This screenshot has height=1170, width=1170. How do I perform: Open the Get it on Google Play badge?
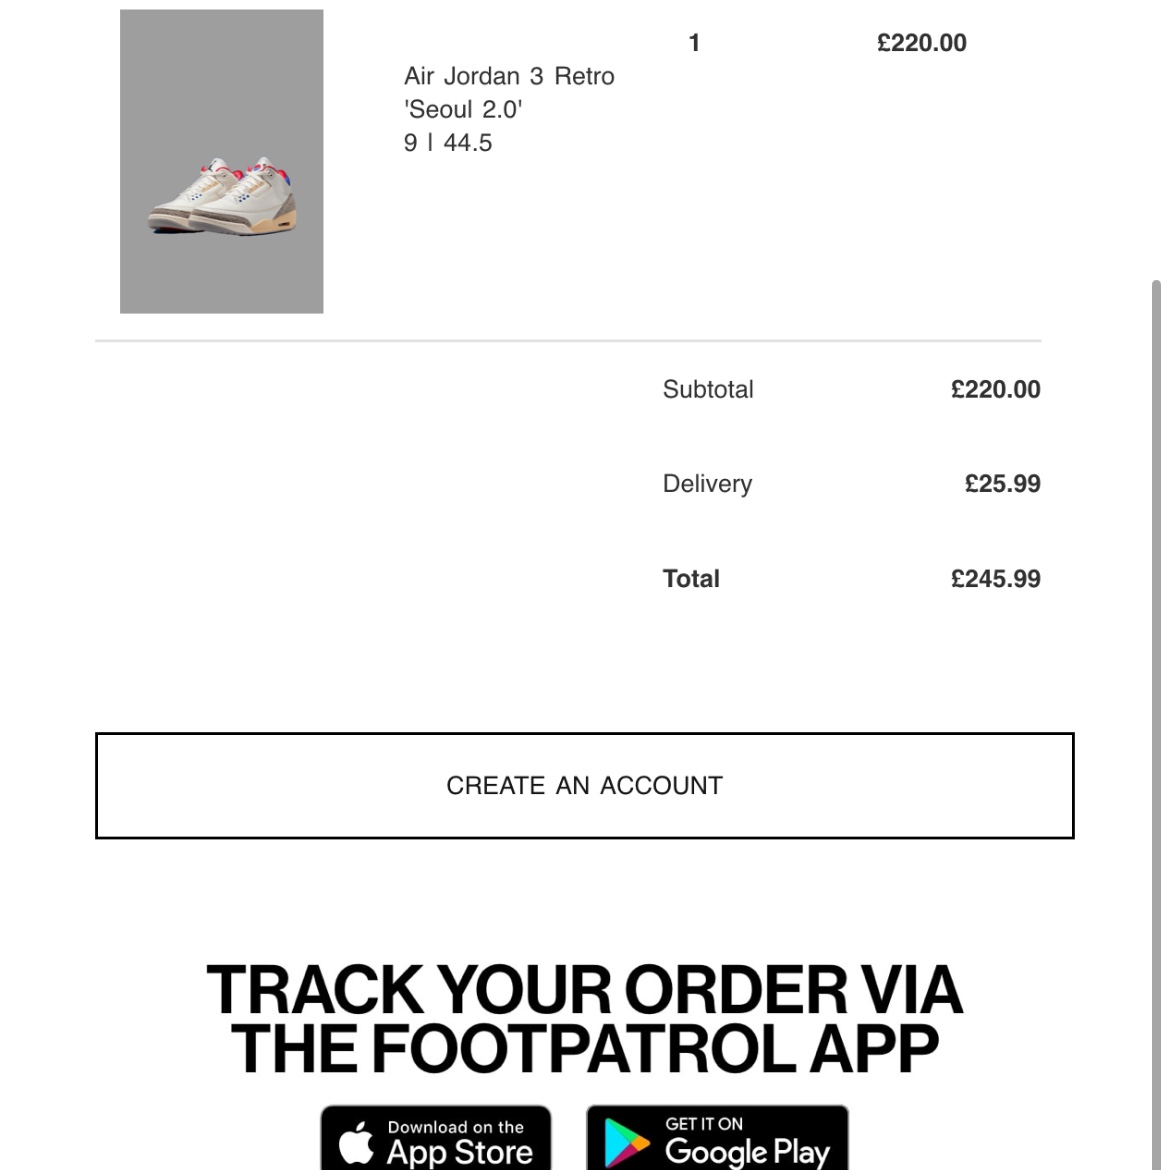pos(717,1139)
